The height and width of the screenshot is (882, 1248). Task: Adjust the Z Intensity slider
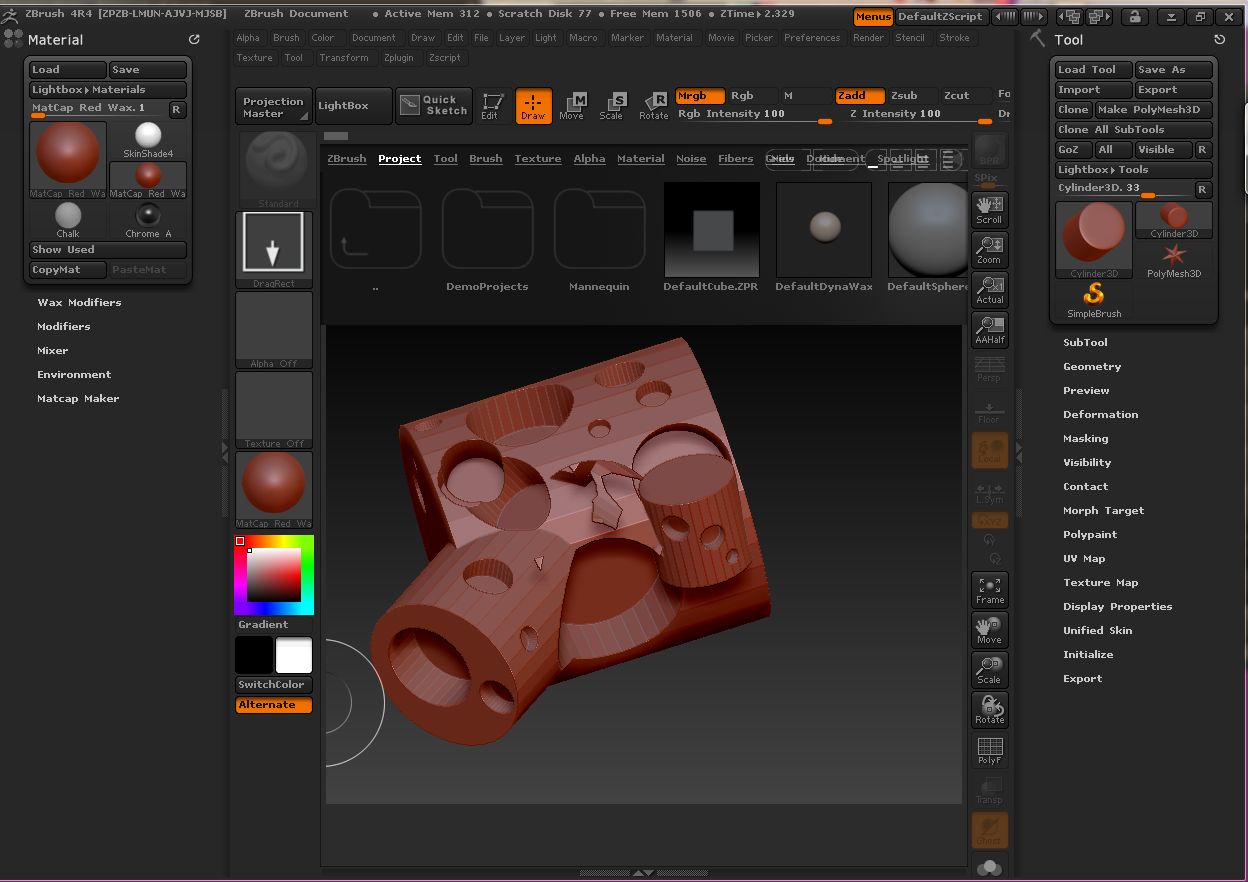click(x=920, y=116)
